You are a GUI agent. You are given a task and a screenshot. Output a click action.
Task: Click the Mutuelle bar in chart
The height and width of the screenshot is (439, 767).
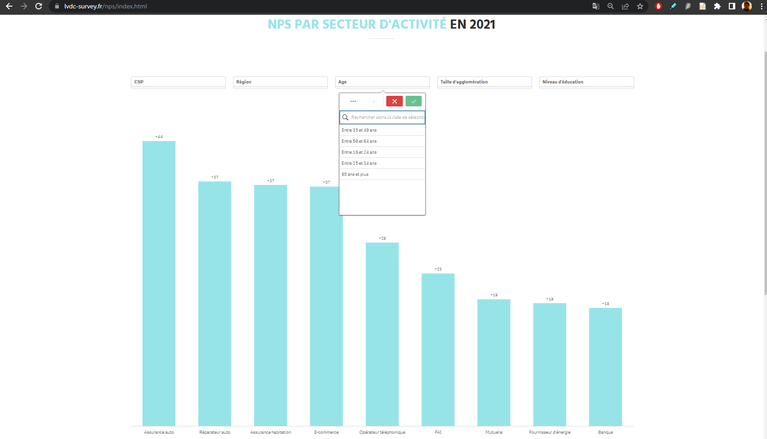[494, 363]
